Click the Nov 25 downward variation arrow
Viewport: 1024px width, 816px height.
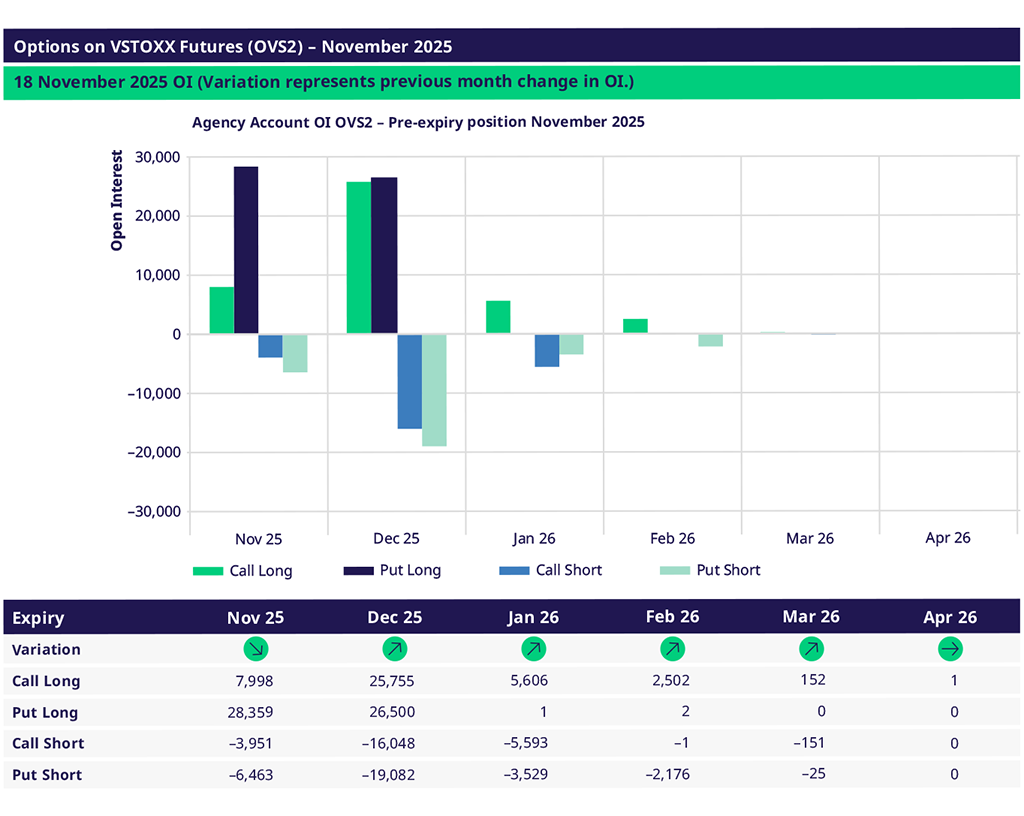[x=256, y=650]
